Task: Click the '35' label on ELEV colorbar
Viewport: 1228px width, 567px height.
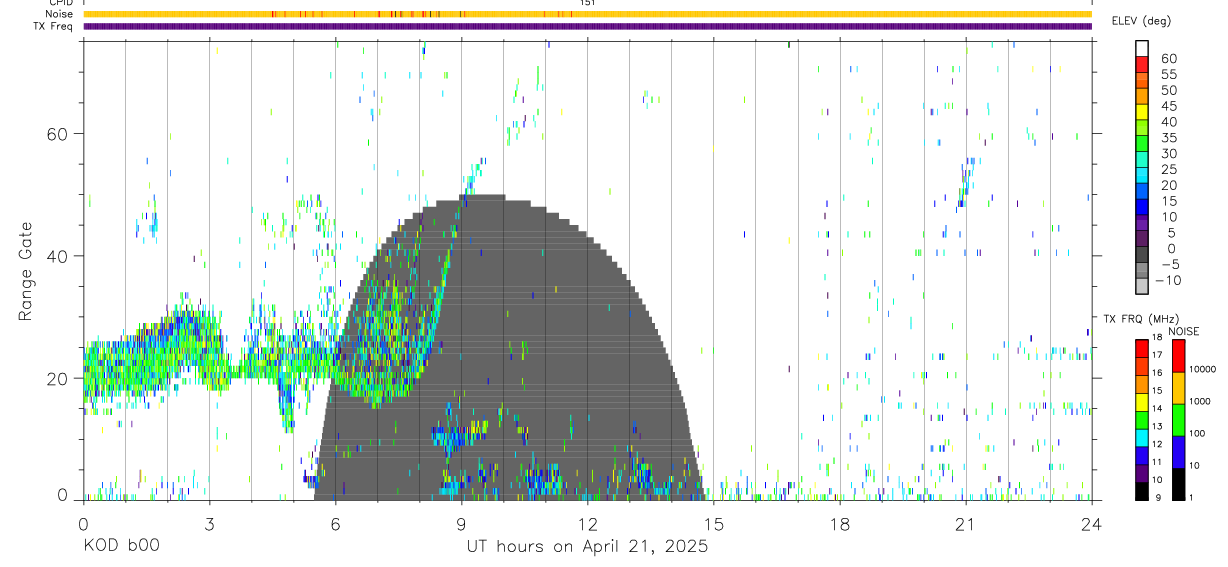Action: [x=1167, y=138]
